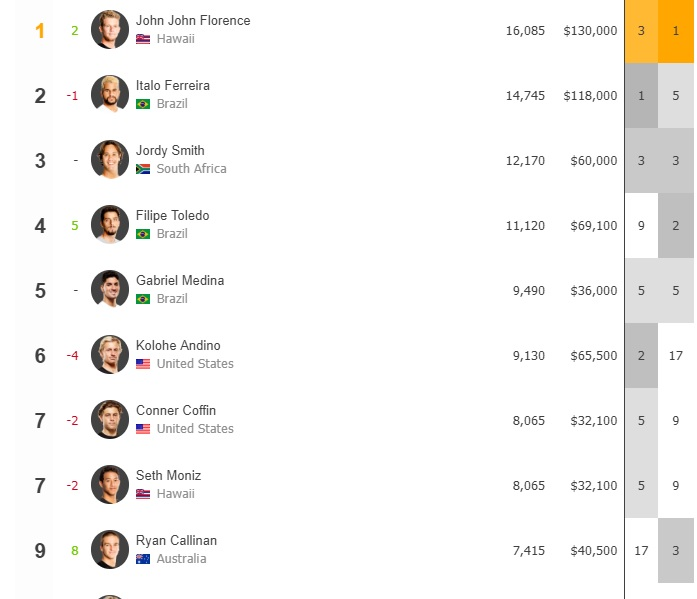The width and height of the screenshot is (697, 599).
Task: Click Conner Coffin's profile picture
Action: pyautogui.click(x=110, y=419)
